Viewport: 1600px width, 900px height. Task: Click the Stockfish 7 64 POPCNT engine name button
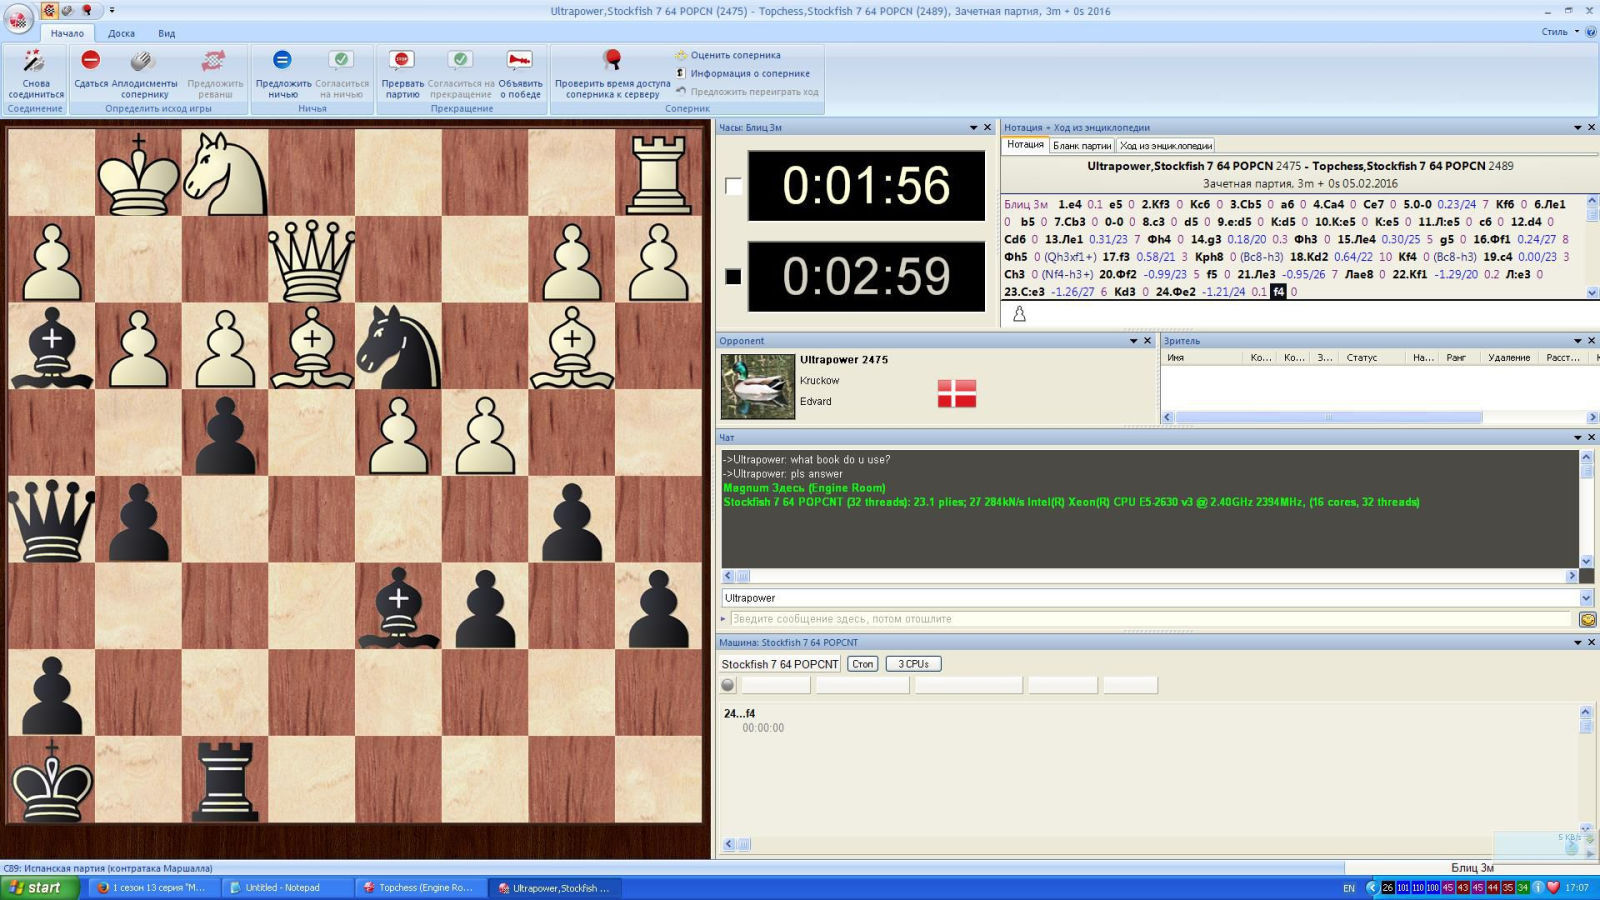pyautogui.click(x=780, y=664)
